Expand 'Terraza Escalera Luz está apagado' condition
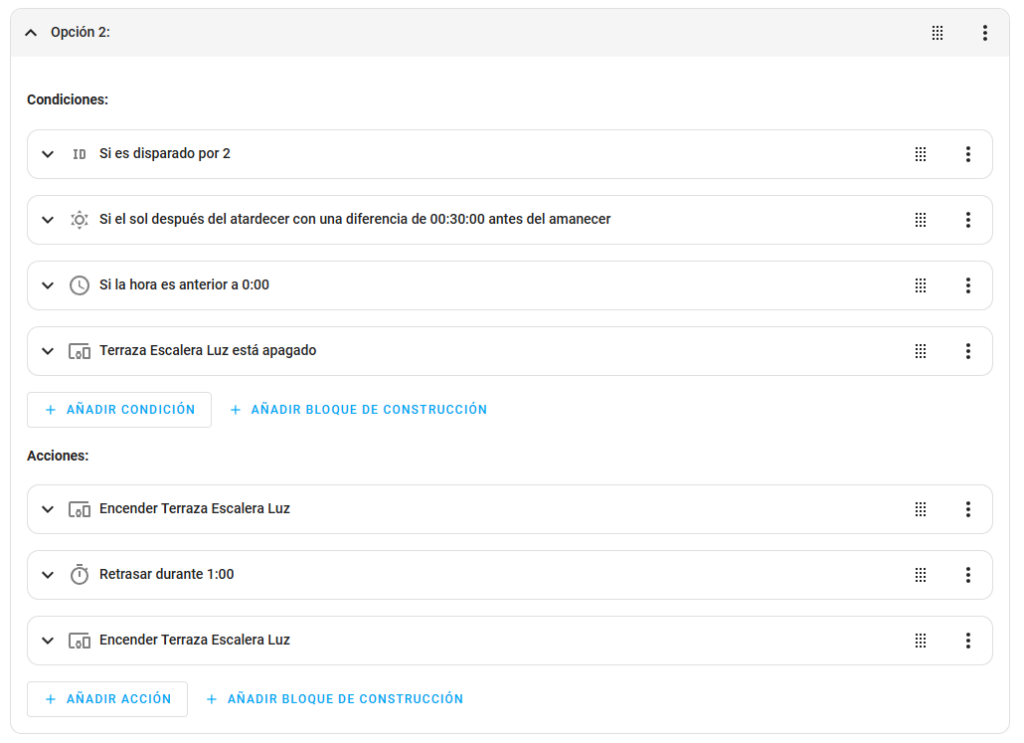 pos(48,351)
